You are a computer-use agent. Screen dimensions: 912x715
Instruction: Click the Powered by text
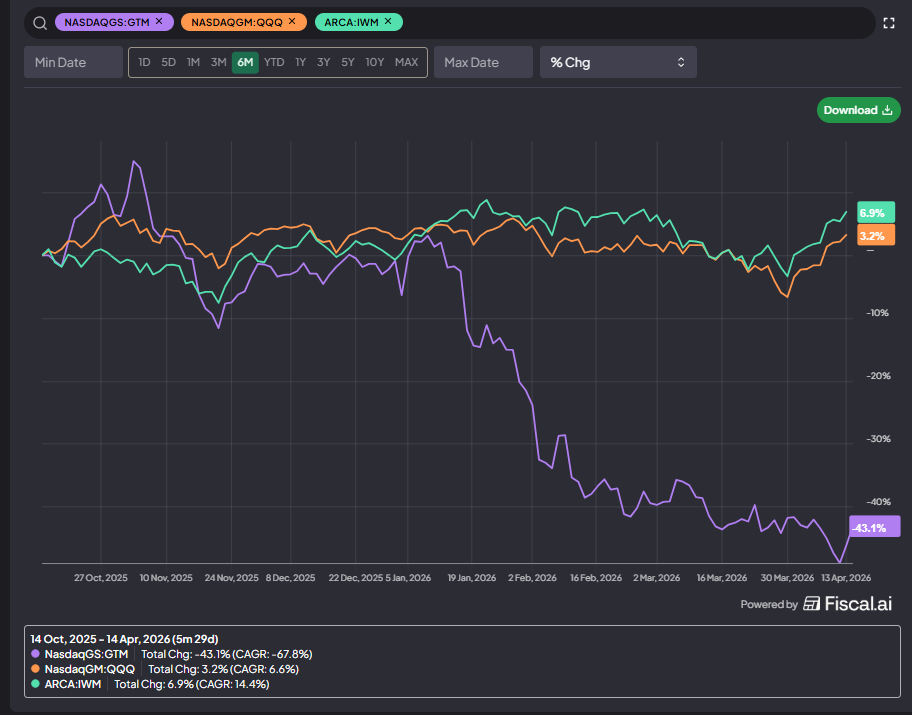point(769,604)
